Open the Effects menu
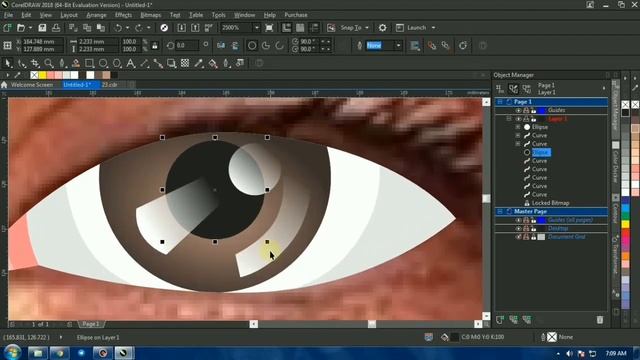This screenshot has width=640, height=360. pyautogui.click(x=123, y=15)
